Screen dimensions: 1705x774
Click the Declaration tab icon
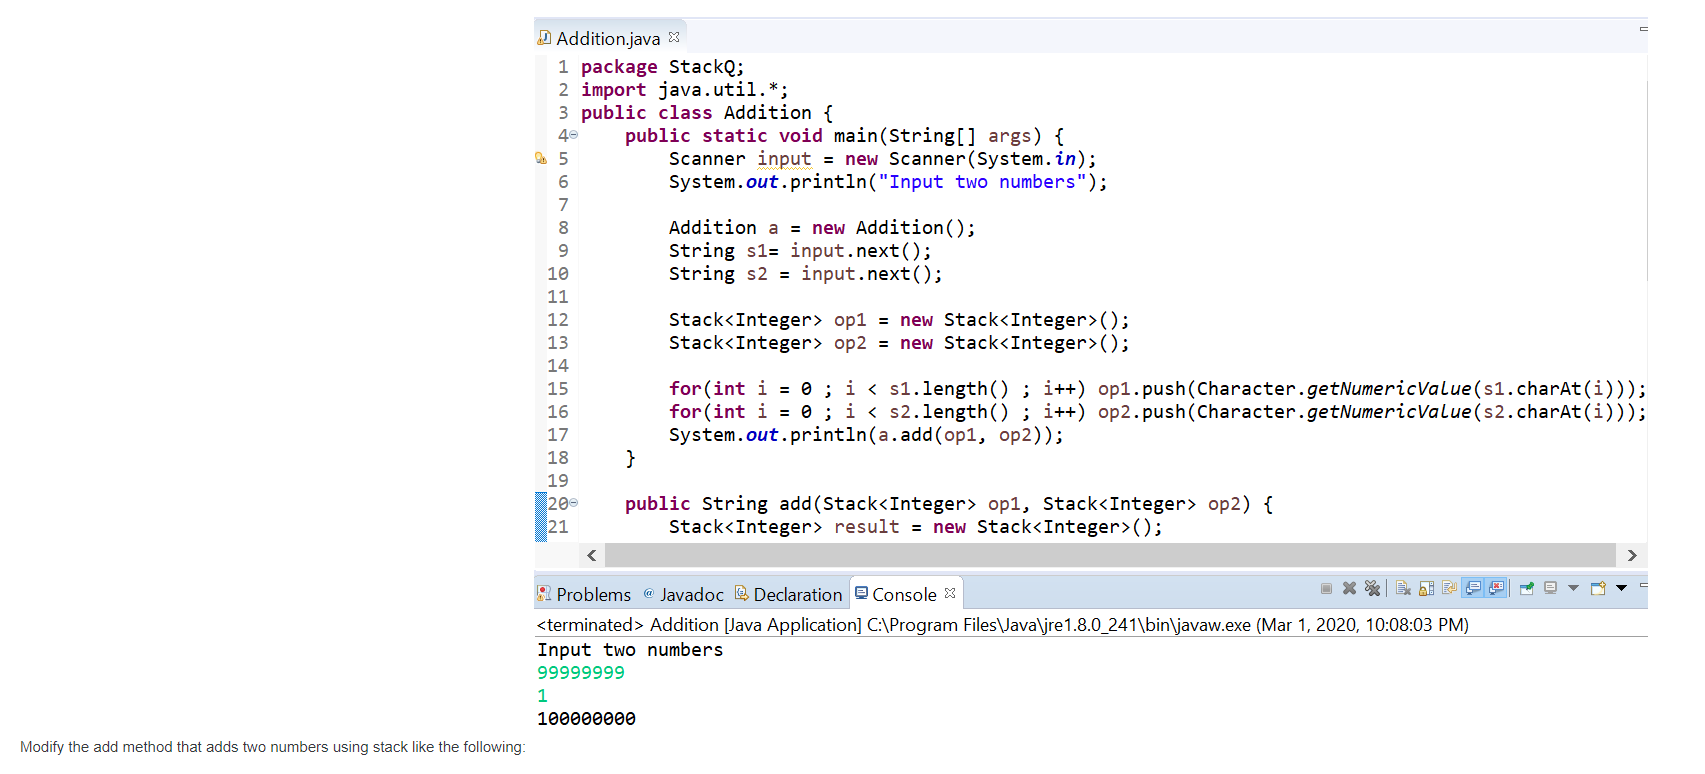coord(742,593)
